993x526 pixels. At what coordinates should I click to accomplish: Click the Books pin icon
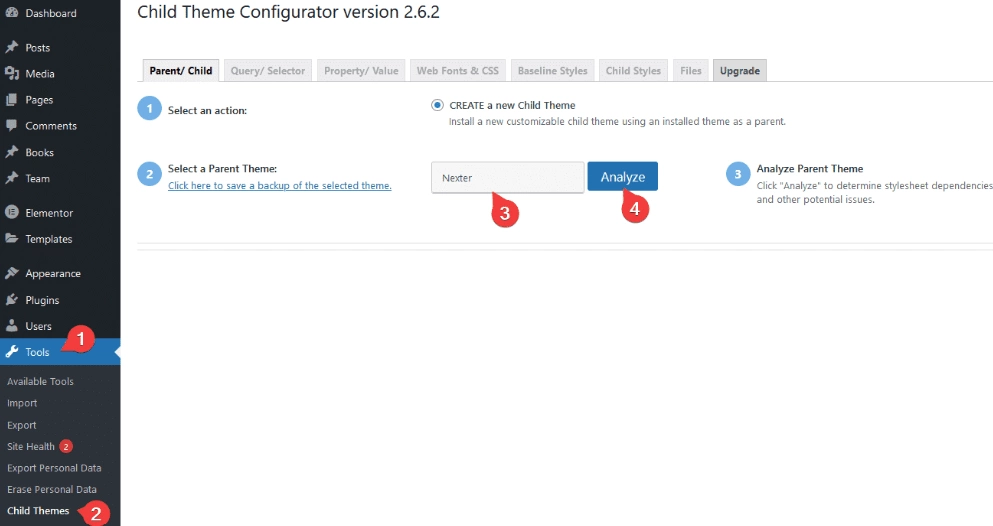click(12, 152)
